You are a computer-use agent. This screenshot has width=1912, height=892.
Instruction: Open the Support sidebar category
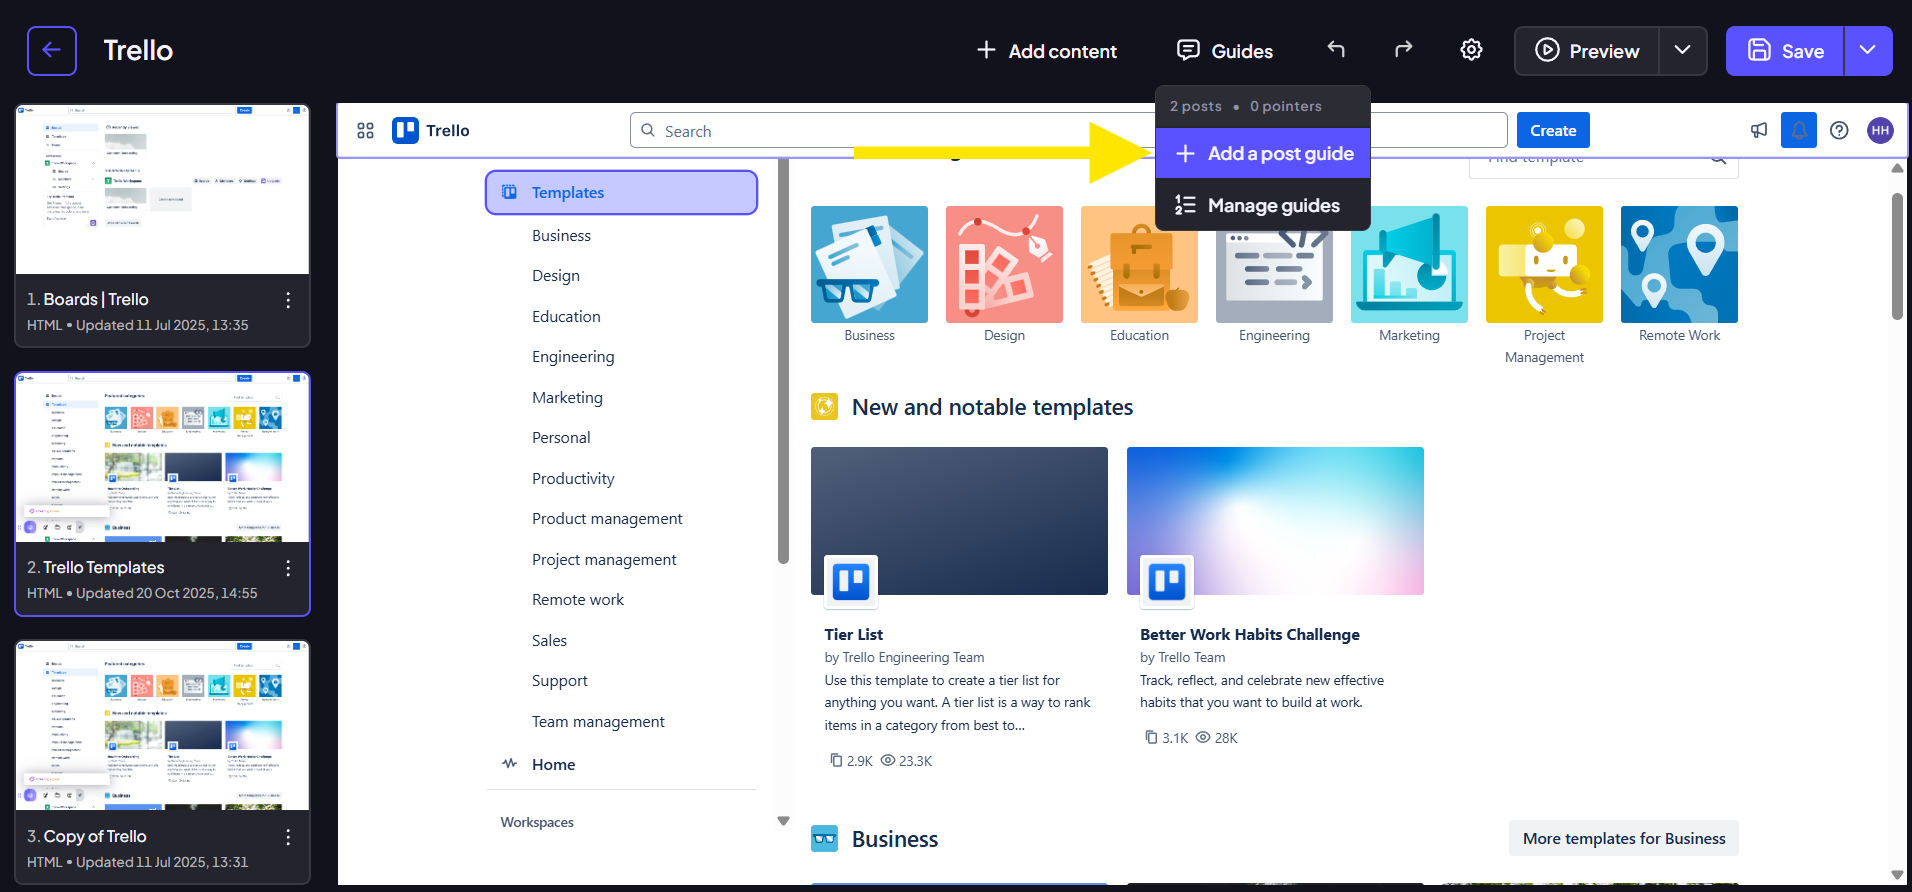(560, 681)
